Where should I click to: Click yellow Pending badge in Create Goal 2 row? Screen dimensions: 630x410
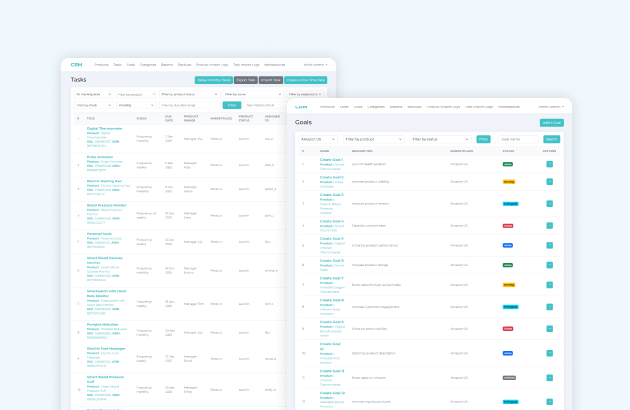point(509,182)
